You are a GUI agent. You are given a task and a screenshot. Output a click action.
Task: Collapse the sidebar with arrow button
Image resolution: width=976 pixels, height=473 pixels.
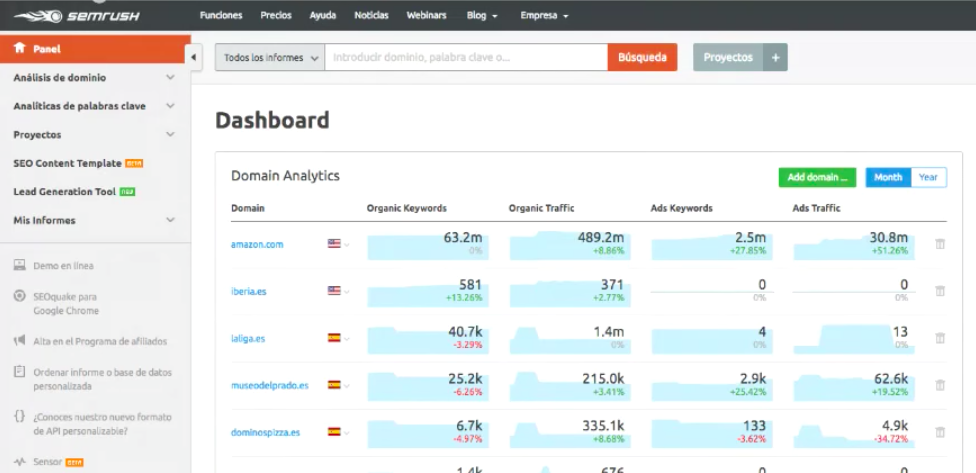[194, 57]
